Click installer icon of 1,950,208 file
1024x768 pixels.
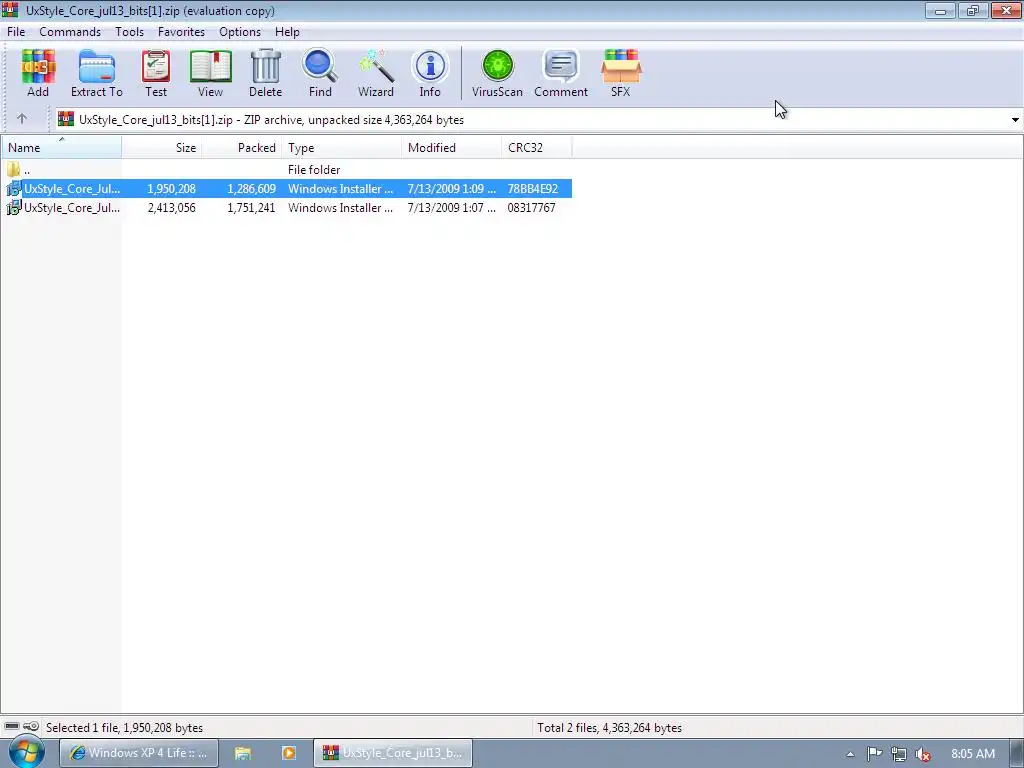(14, 189)
